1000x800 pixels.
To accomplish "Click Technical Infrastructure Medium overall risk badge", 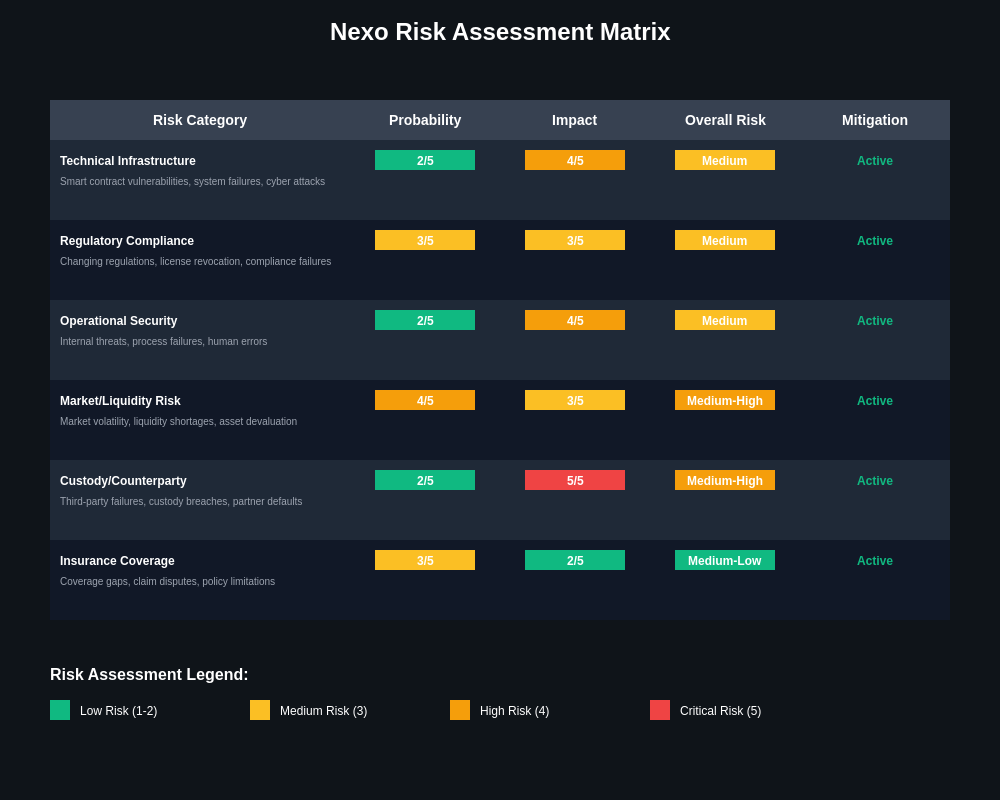I will click(x=725, y=160).
